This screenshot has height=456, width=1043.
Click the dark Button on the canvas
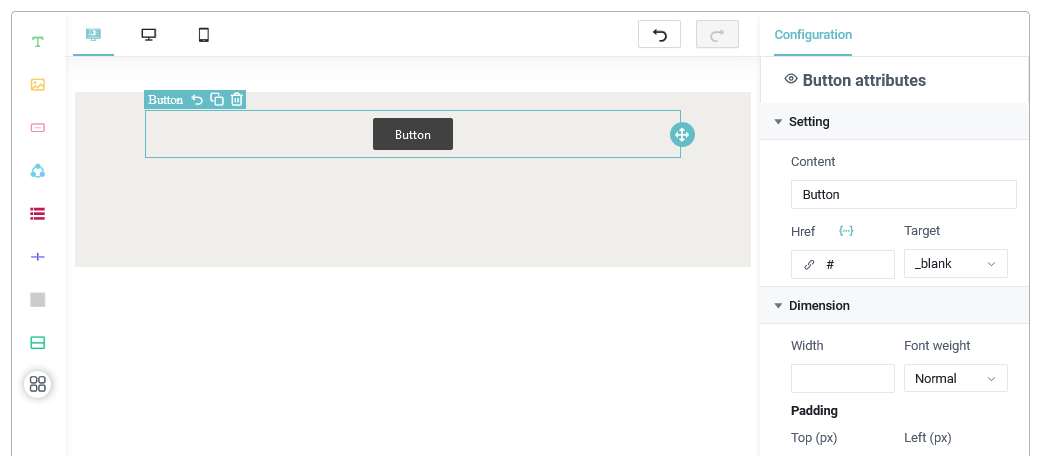(413, 135)
